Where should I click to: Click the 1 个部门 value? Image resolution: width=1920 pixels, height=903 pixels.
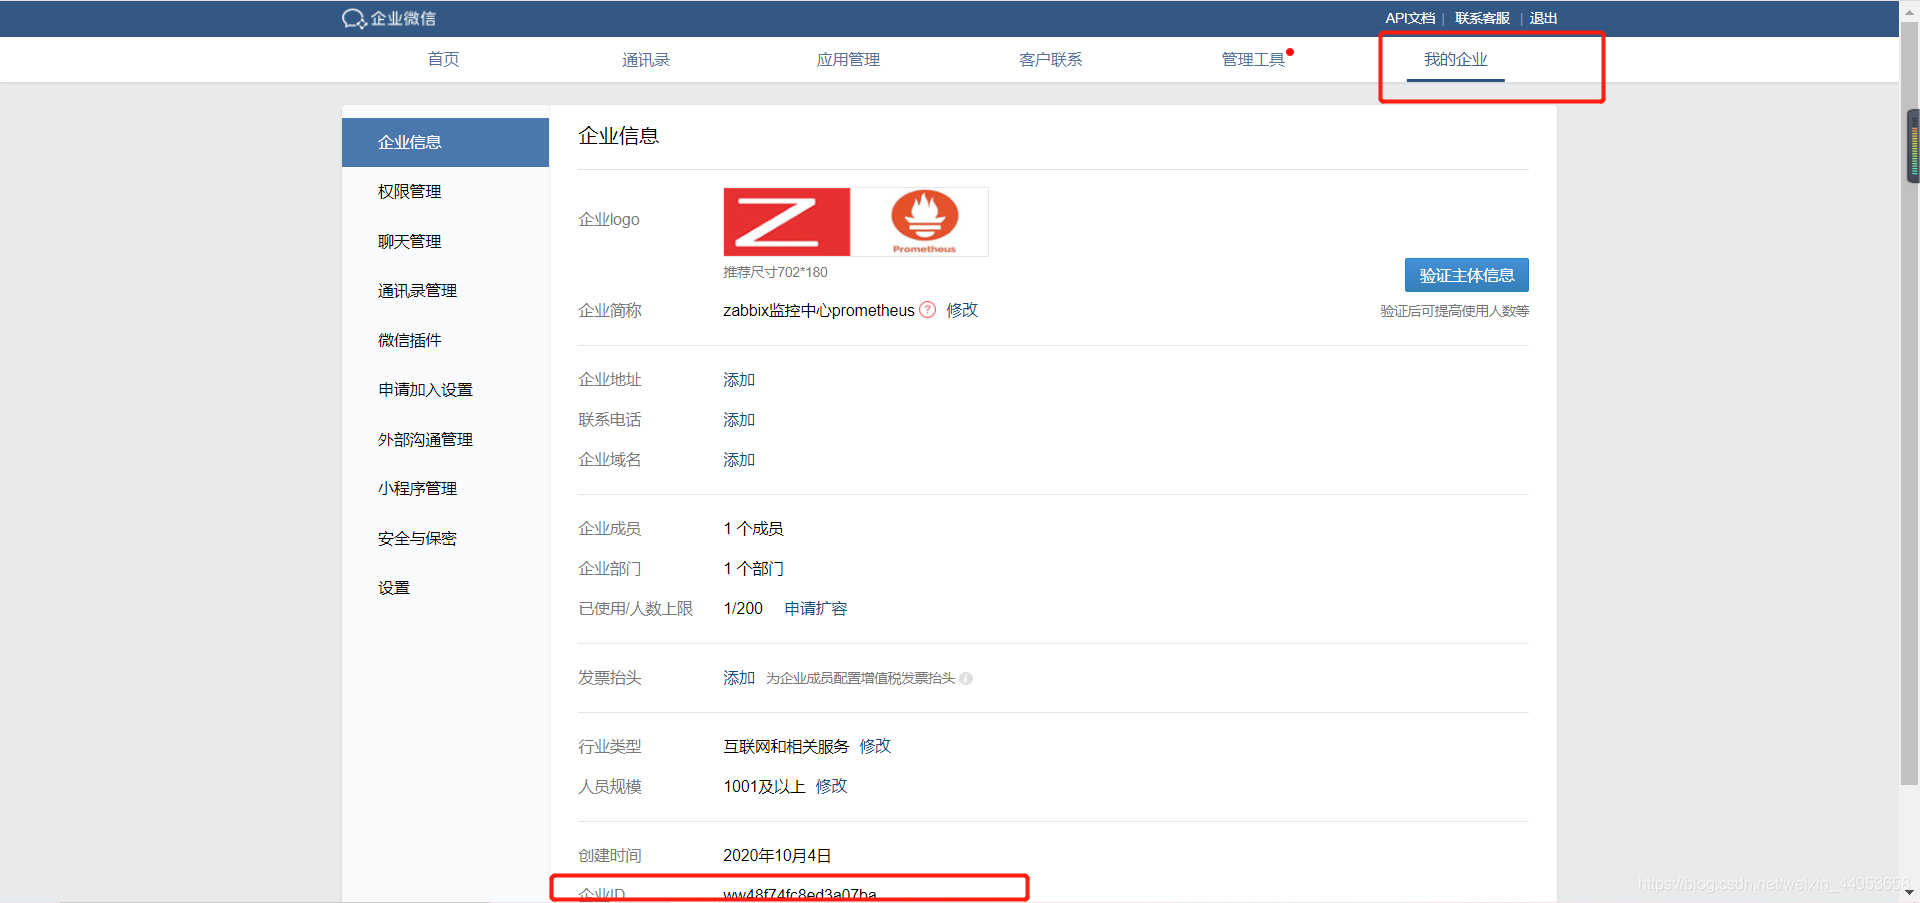point(753,568)
